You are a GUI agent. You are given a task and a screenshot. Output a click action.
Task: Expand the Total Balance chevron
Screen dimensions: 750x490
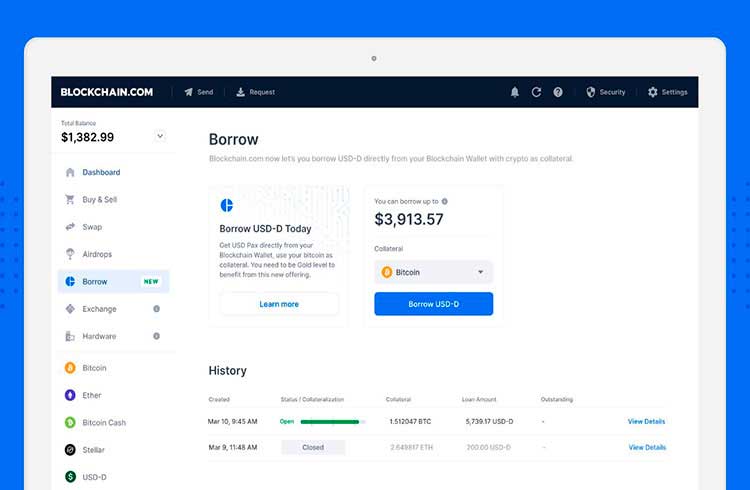pyautogui.click(x=160, y=136)
